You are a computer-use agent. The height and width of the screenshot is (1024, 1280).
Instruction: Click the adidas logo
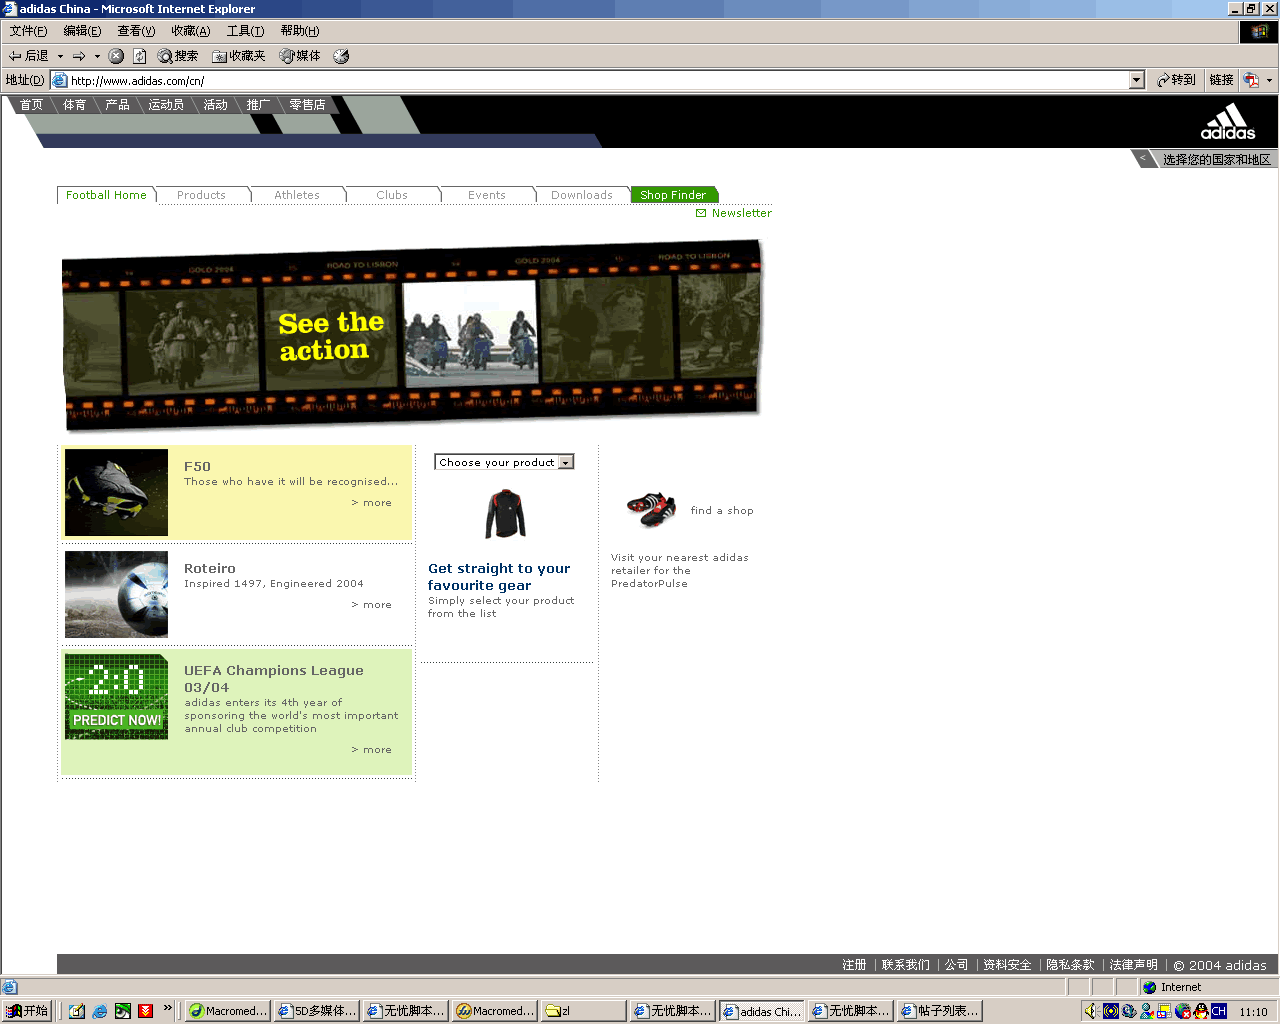click(1228, 121)
